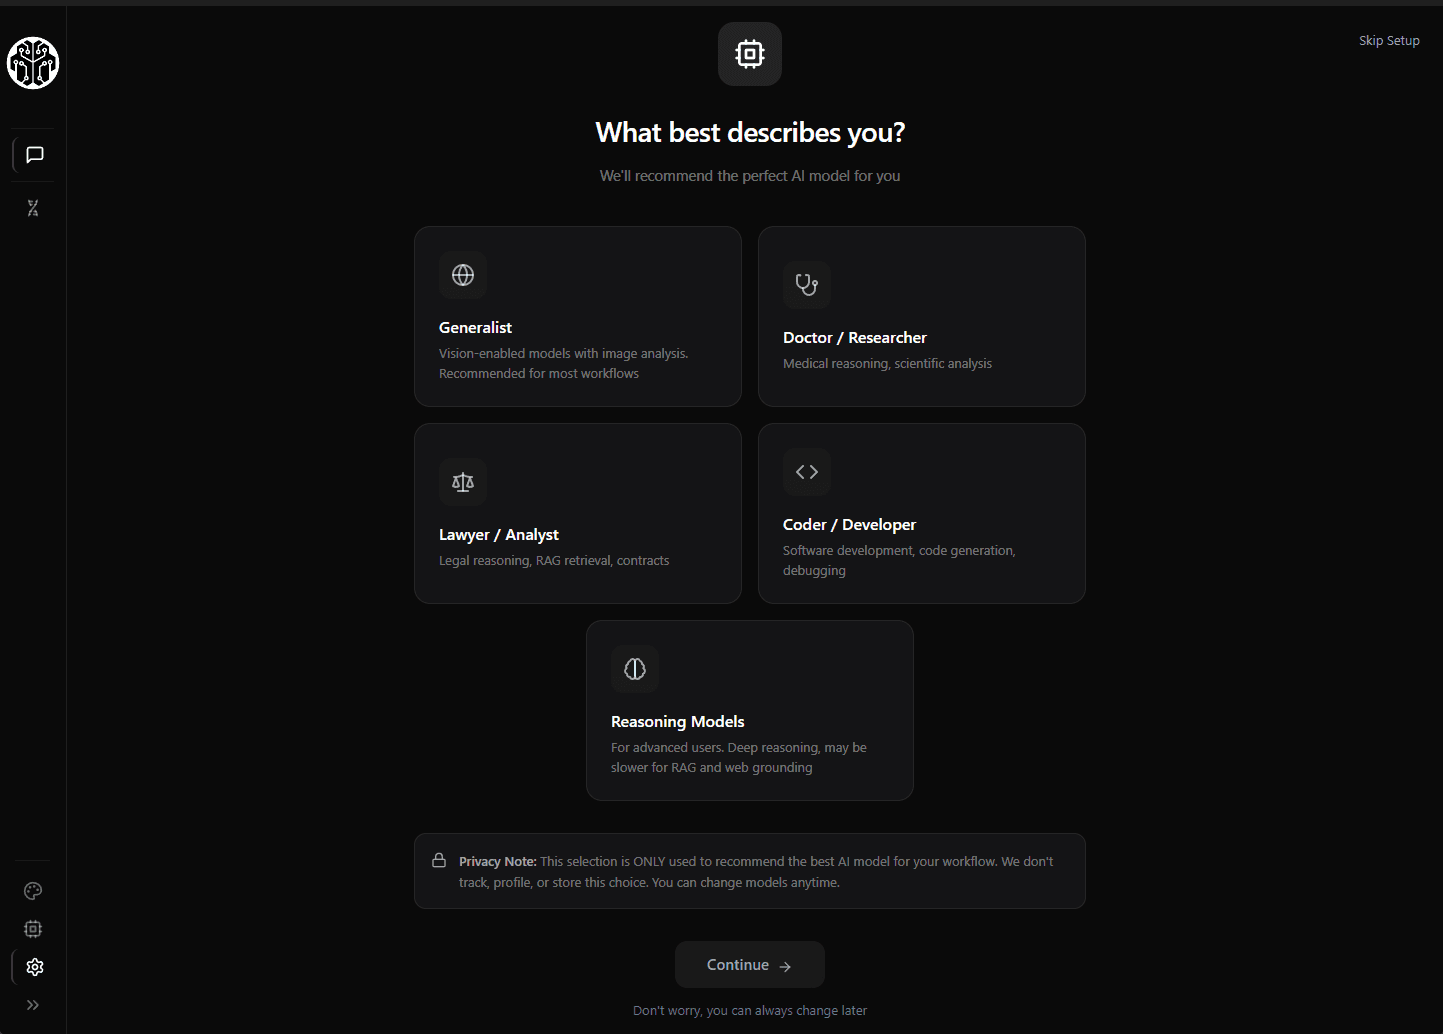1443x1034 pixels.
Task: Choose the Reasoning Models option
Action: pos(749,710)
